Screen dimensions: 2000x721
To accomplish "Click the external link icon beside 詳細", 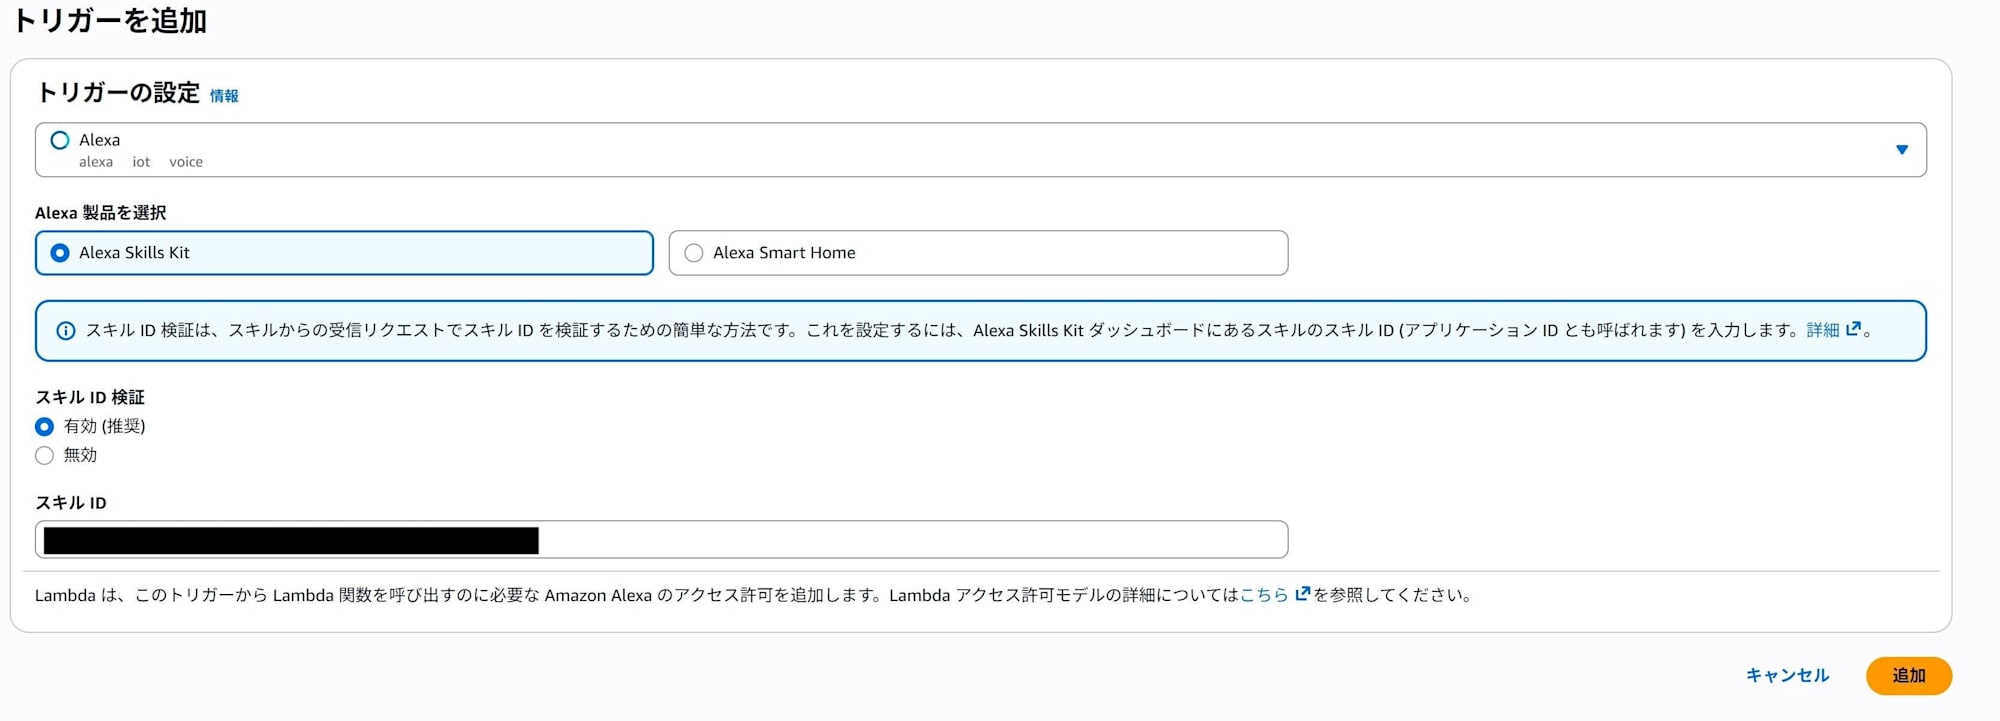I will (1853, 329).
